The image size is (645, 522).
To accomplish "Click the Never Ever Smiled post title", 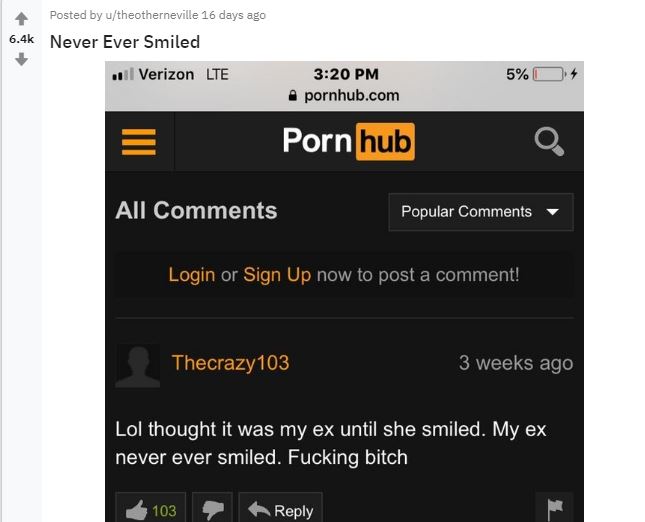I will point(125,42).
